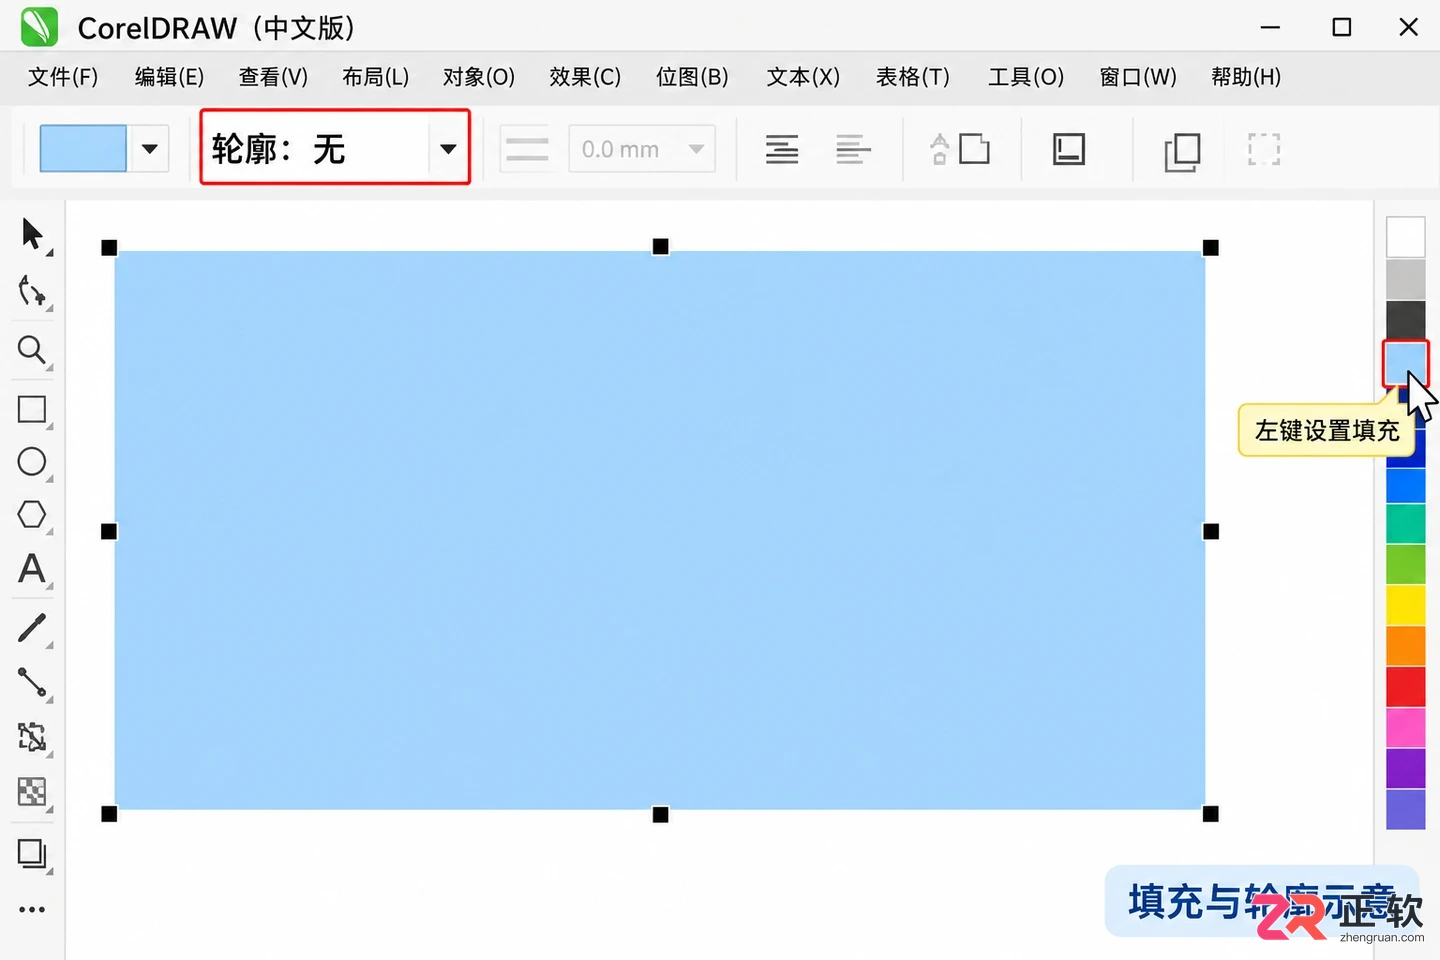Select the Crop tool
This screenshot has width=1440, height=960.
(x=32, y=737)
